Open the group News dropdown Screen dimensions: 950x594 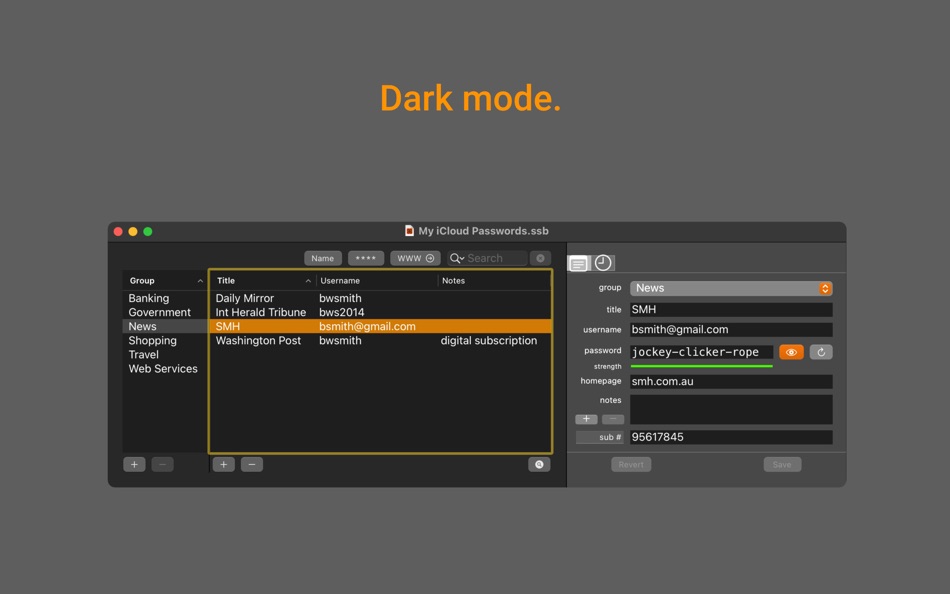pyautogui.click(x=731, y=289)
